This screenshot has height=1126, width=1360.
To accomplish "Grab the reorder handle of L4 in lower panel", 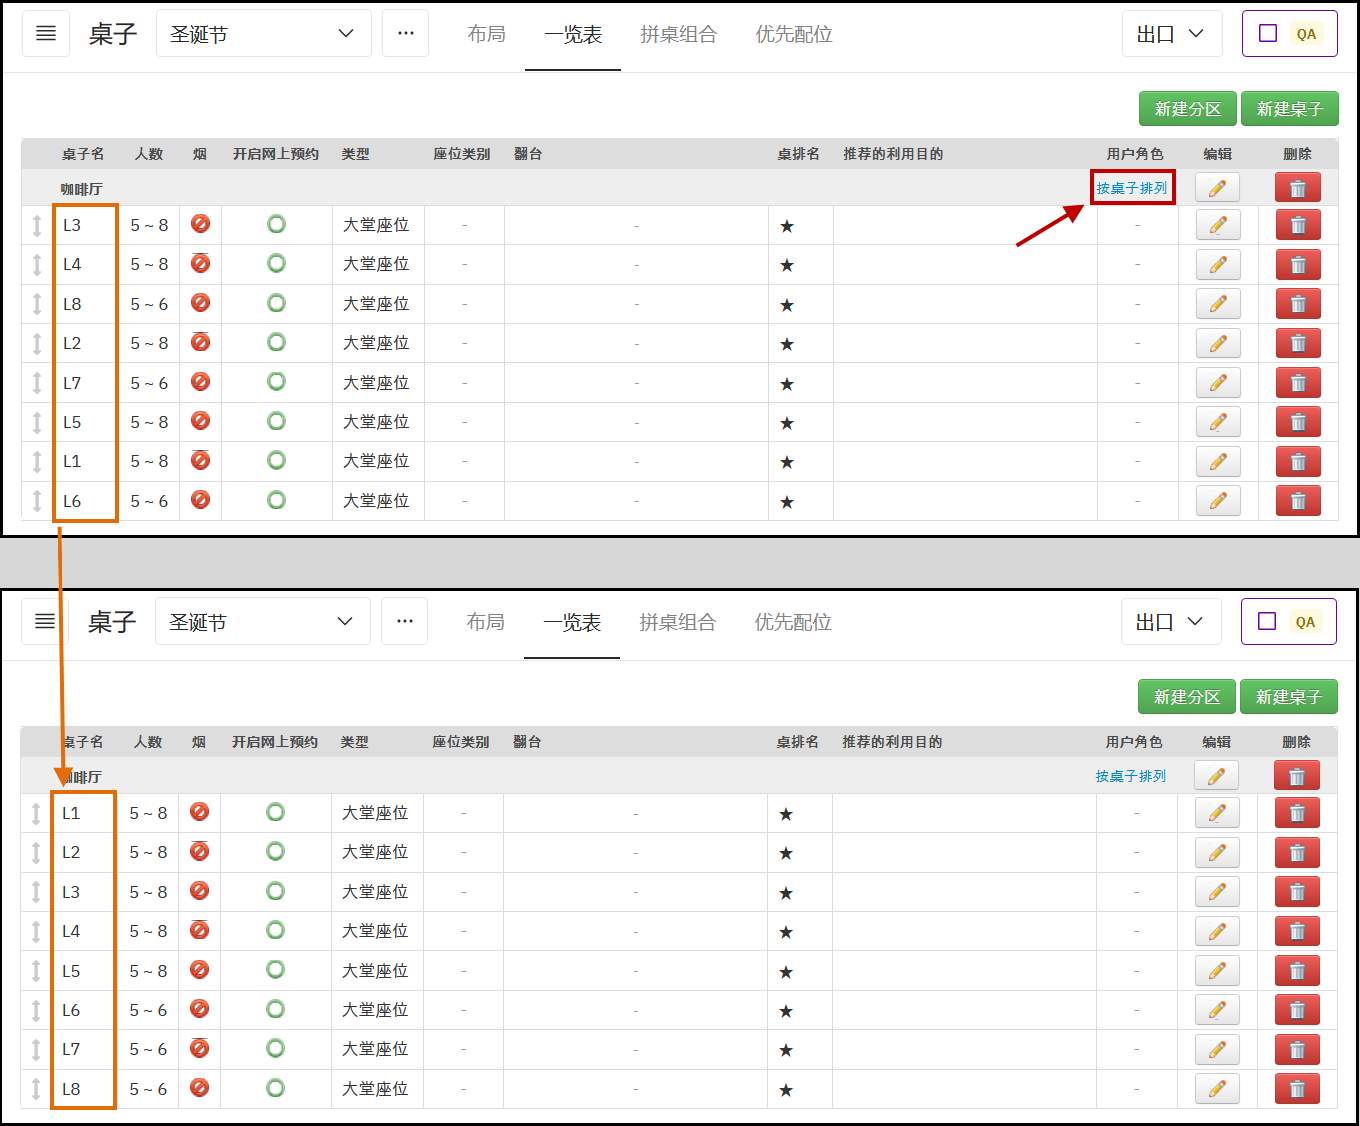I will [x=36, y=931].
